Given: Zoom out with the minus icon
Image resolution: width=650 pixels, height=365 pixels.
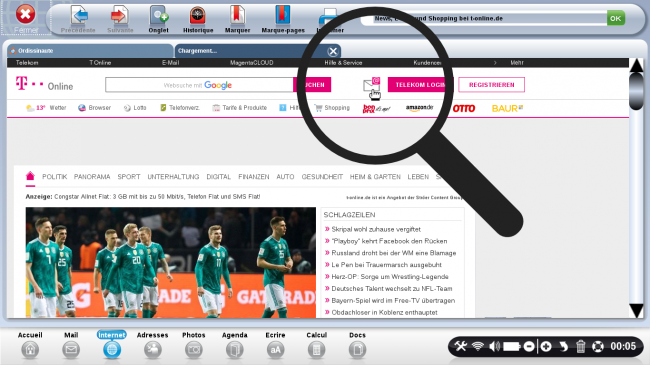Looking at the screenshot, I should point(529,346).
